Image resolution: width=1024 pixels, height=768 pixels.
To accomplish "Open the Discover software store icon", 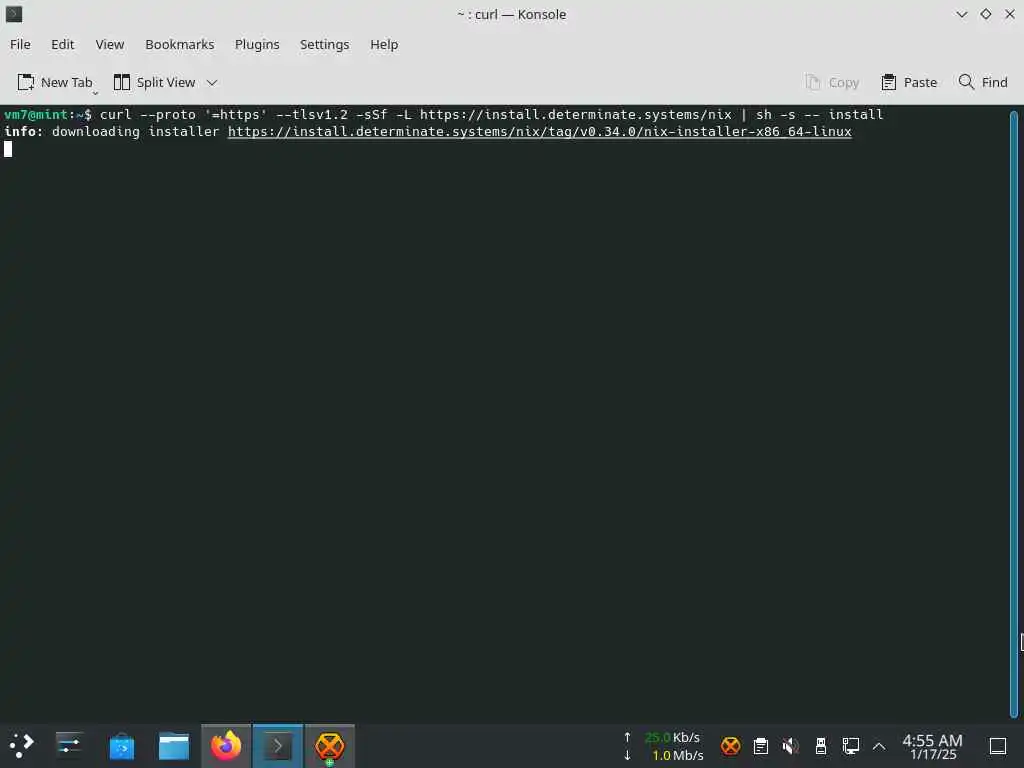I will point(121,746).
